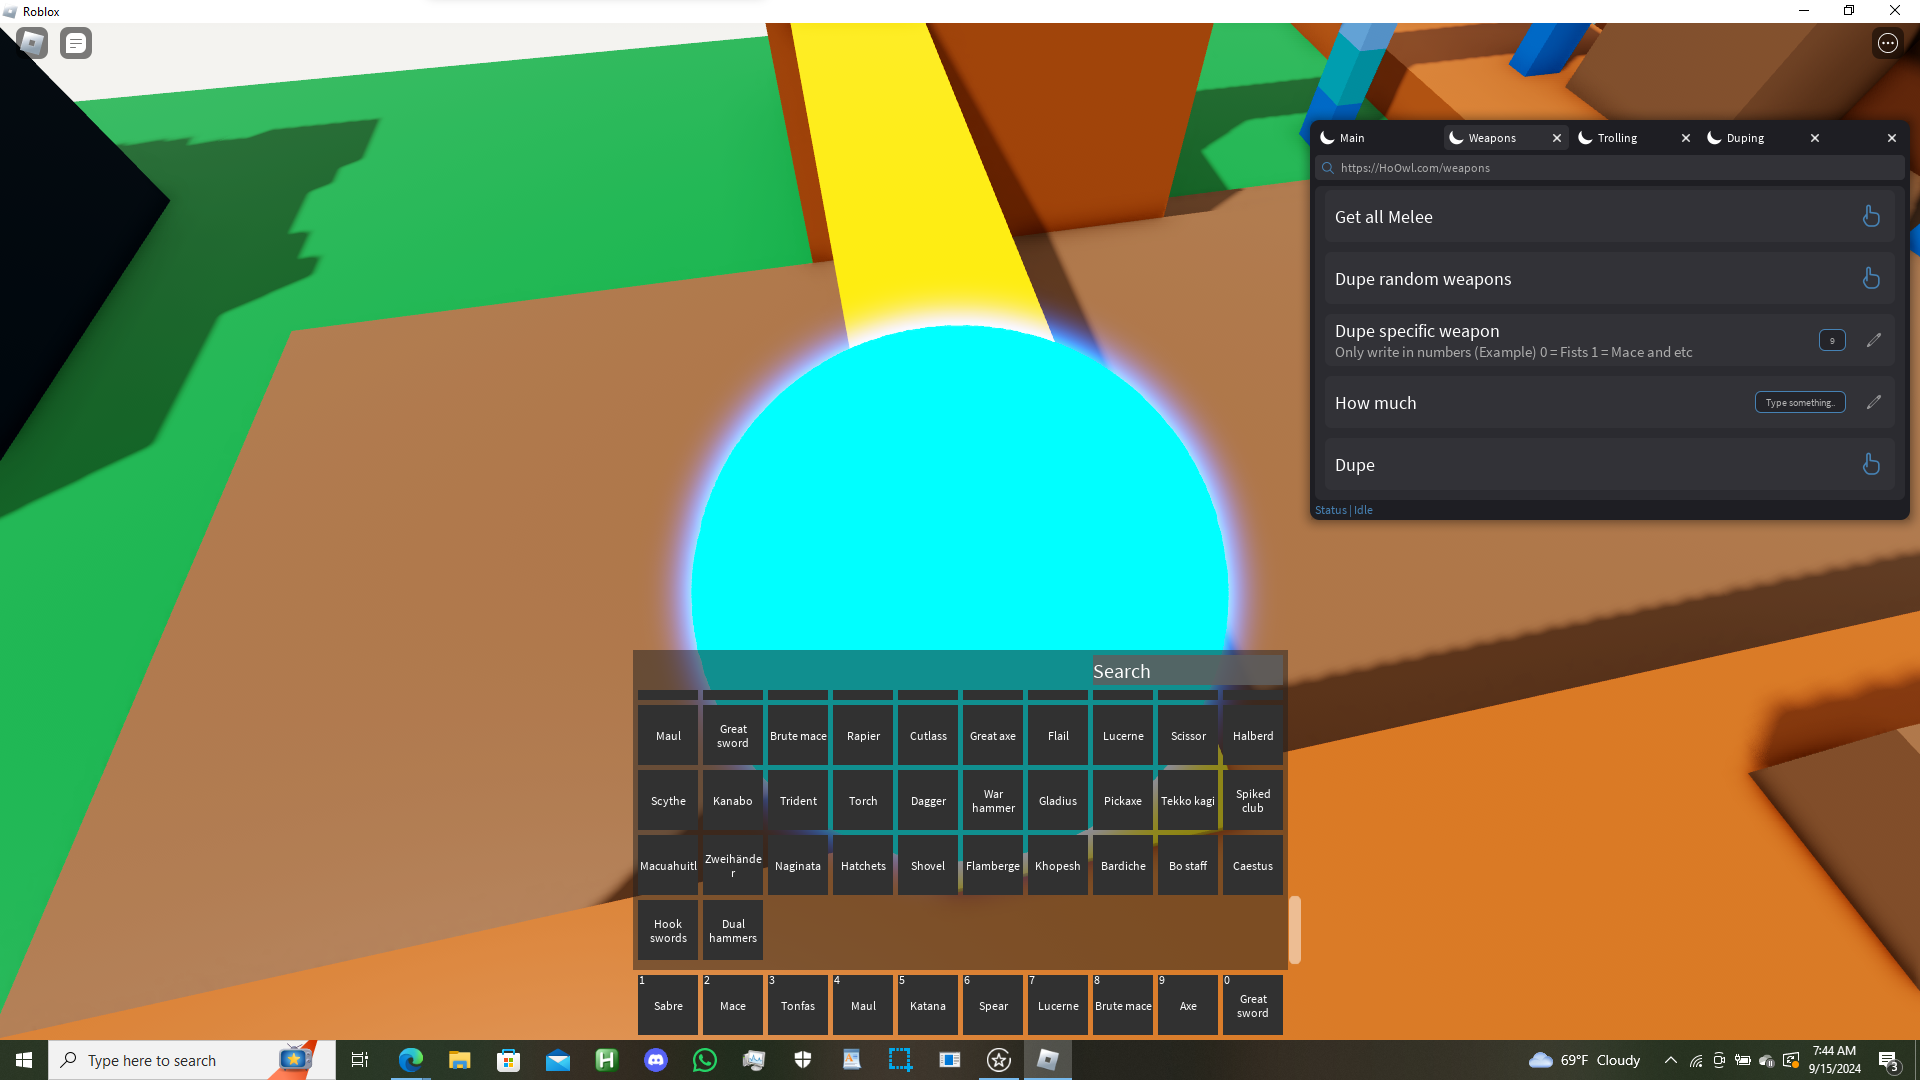This screenshot has width=1920, height=1080.
Task: Click the HoOwl.com/weapons search bar
Action: click(x=1609, y=168)
